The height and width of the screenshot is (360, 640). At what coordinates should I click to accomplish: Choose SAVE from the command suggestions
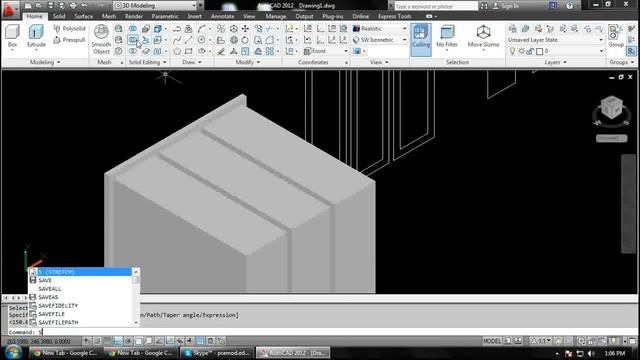click(x=80, y=280)
